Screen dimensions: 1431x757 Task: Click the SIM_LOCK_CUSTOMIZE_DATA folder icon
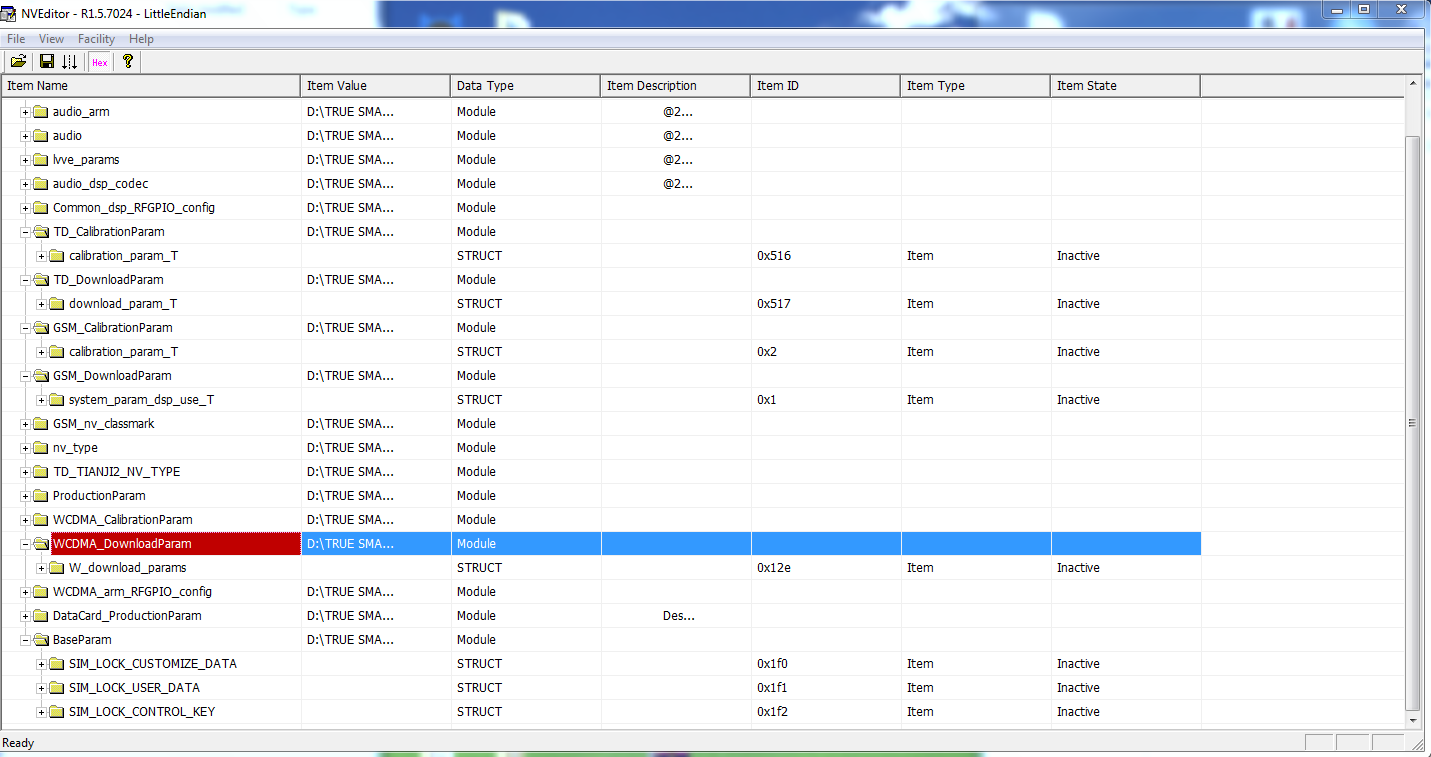click(57, 664)
